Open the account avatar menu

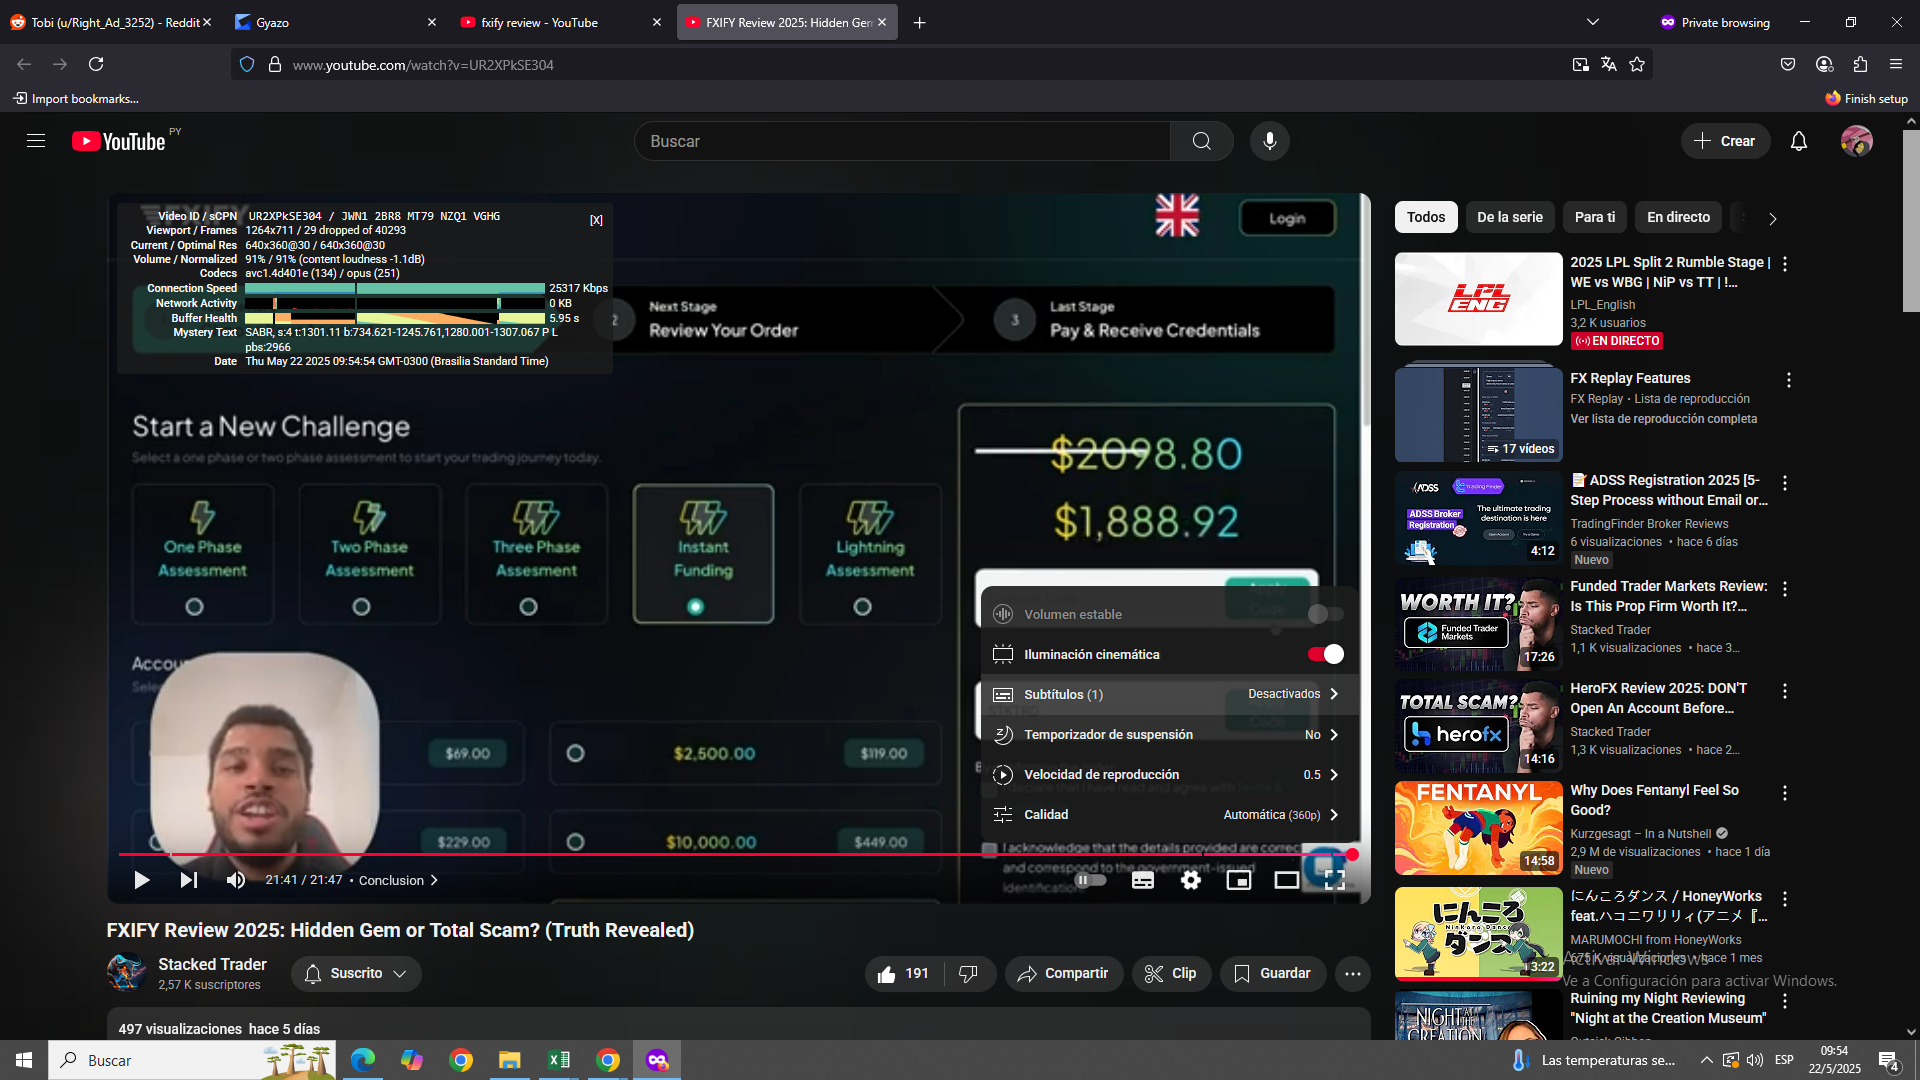click(1857, 141)
